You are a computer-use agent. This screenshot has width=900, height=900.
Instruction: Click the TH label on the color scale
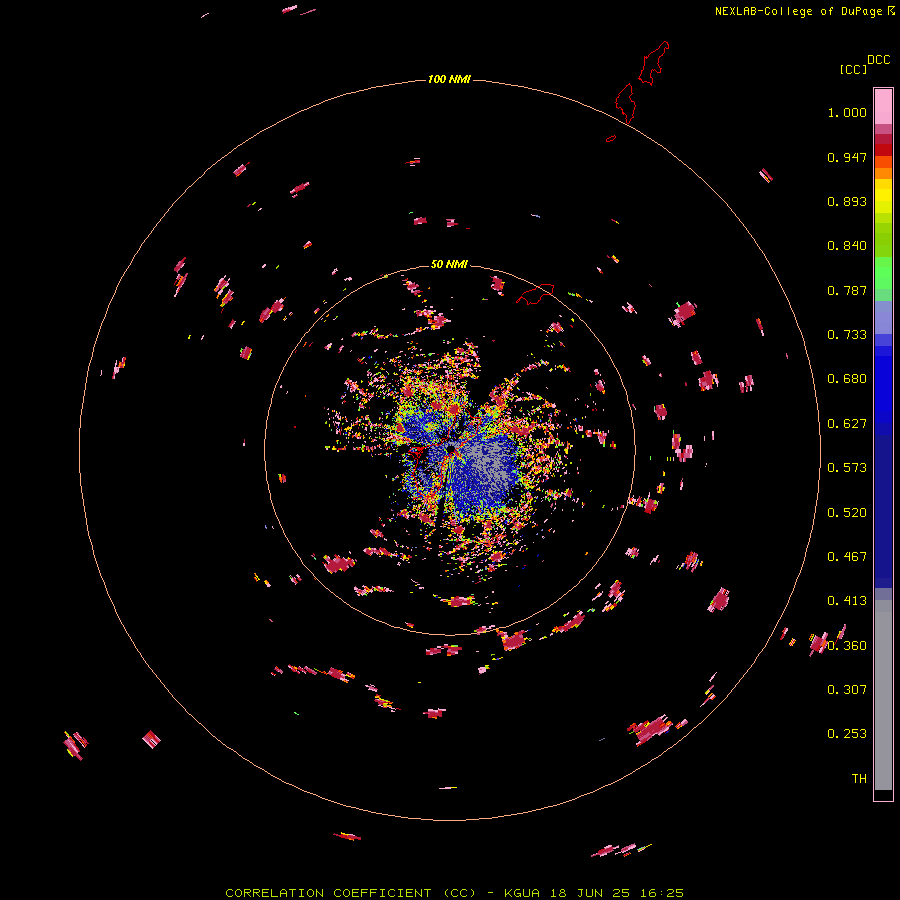point(859,779)
